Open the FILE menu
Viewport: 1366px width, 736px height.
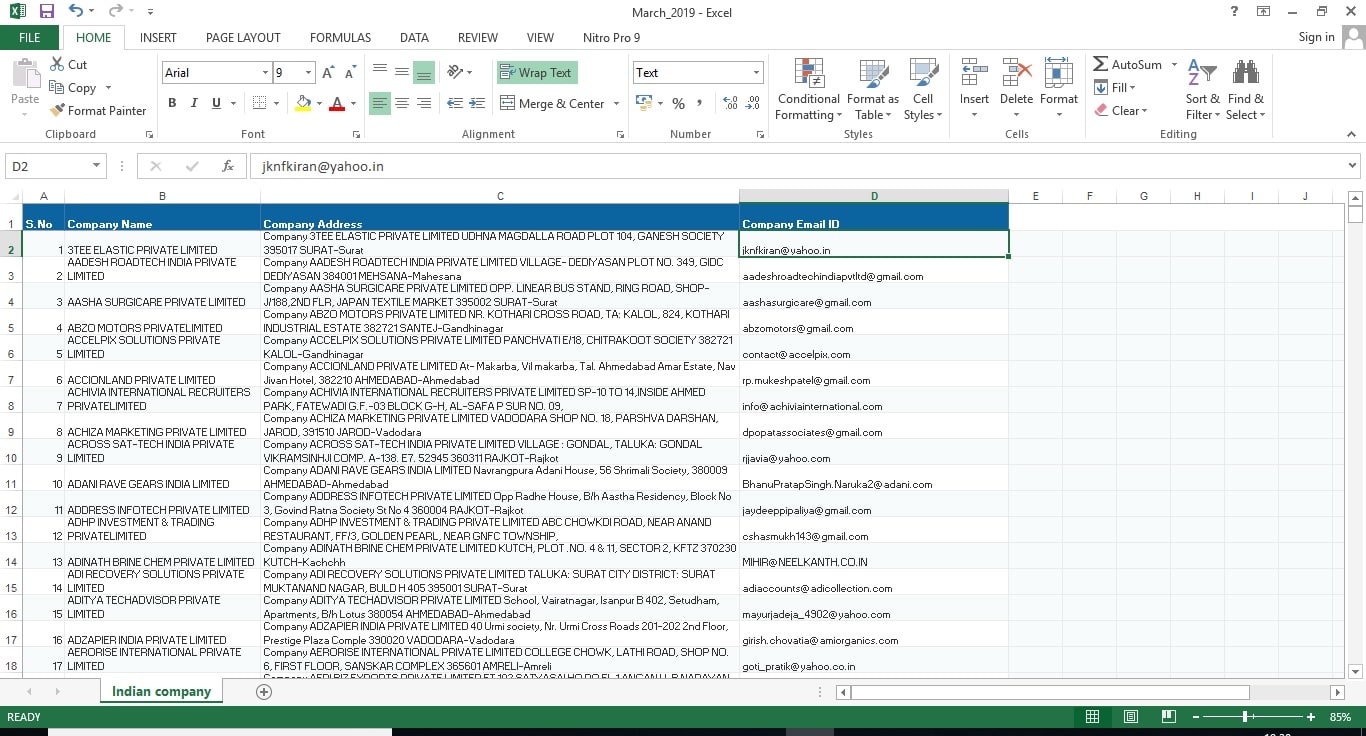(x=29, y=37)
